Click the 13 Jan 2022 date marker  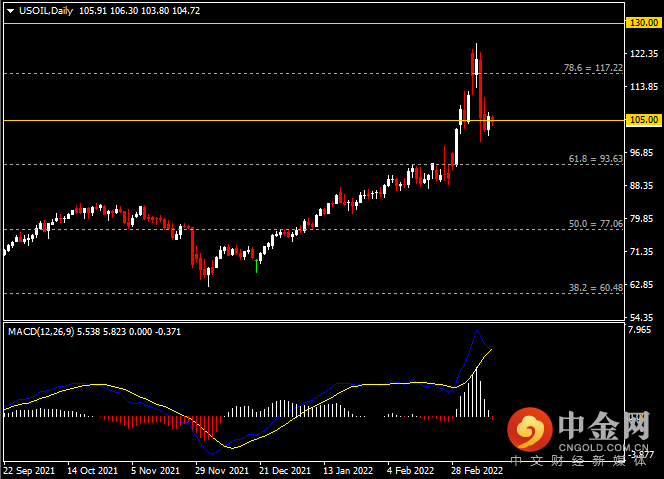348,471
